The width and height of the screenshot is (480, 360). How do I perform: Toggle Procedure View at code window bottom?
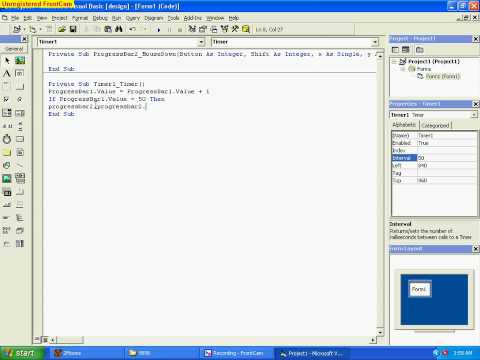point(37,340)
